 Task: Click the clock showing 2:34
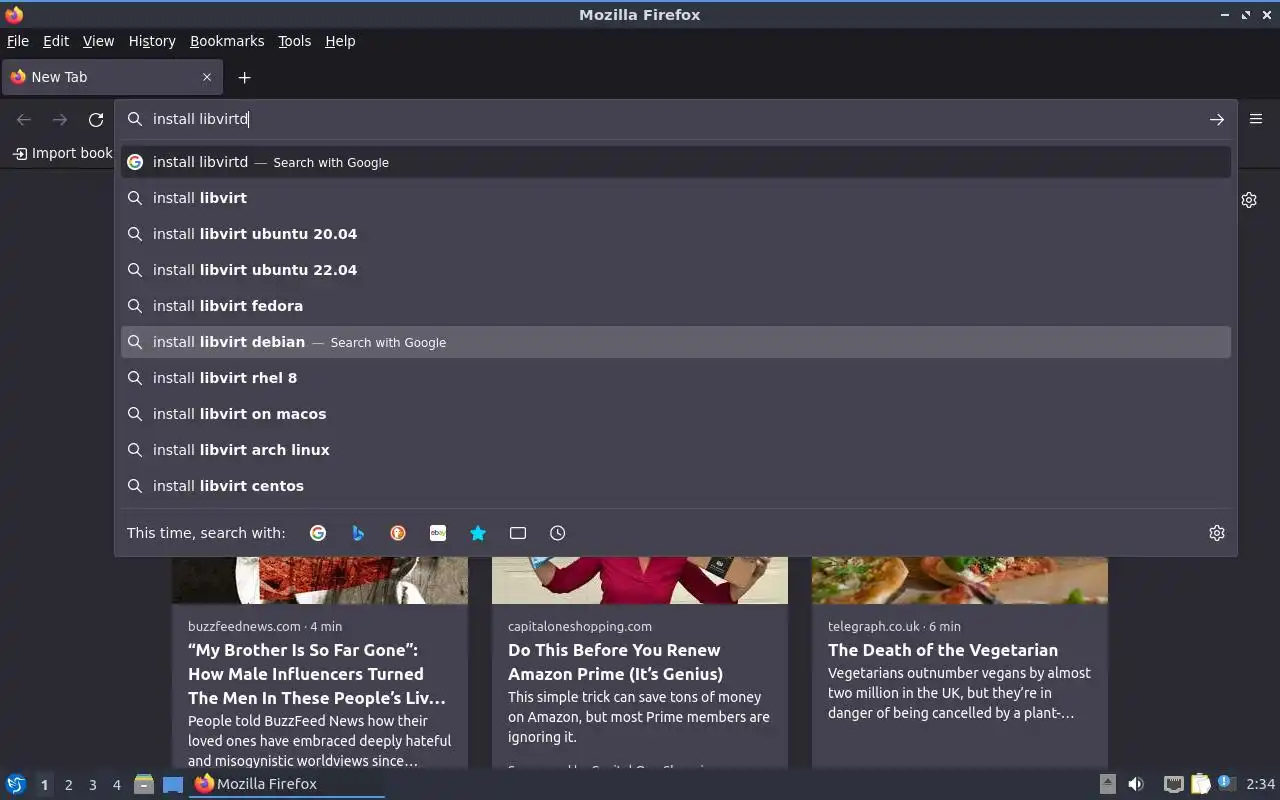[x=1260, y=784]
